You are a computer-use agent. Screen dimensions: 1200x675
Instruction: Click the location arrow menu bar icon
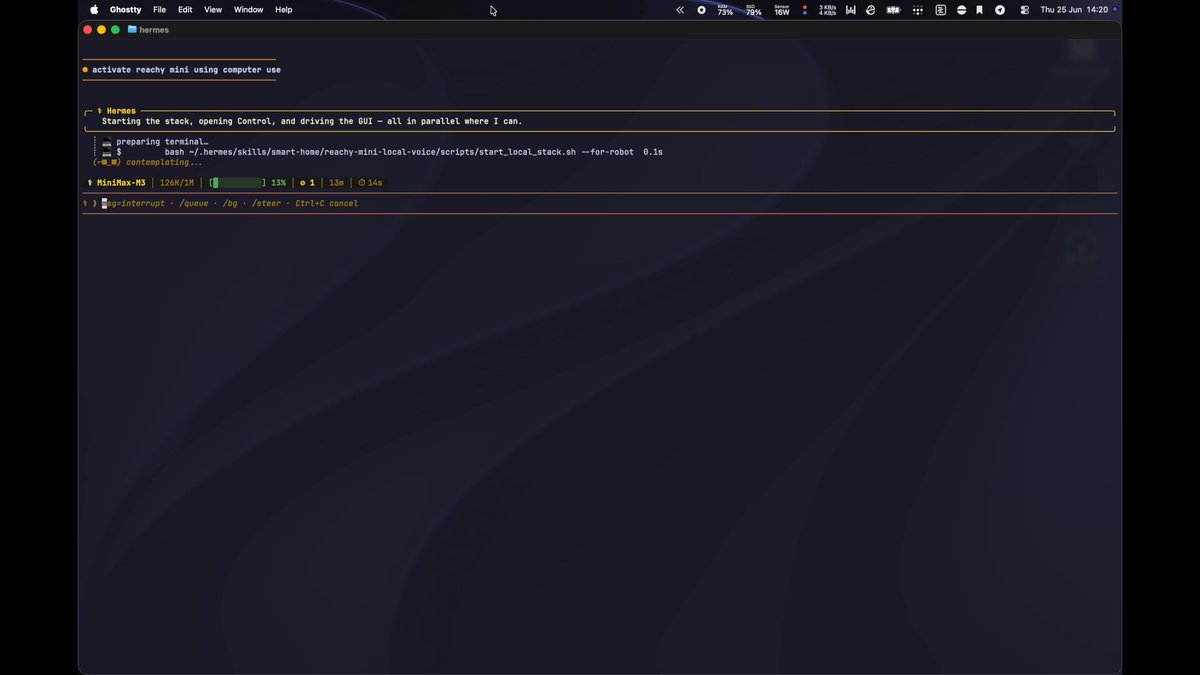tap(1000, 10)
